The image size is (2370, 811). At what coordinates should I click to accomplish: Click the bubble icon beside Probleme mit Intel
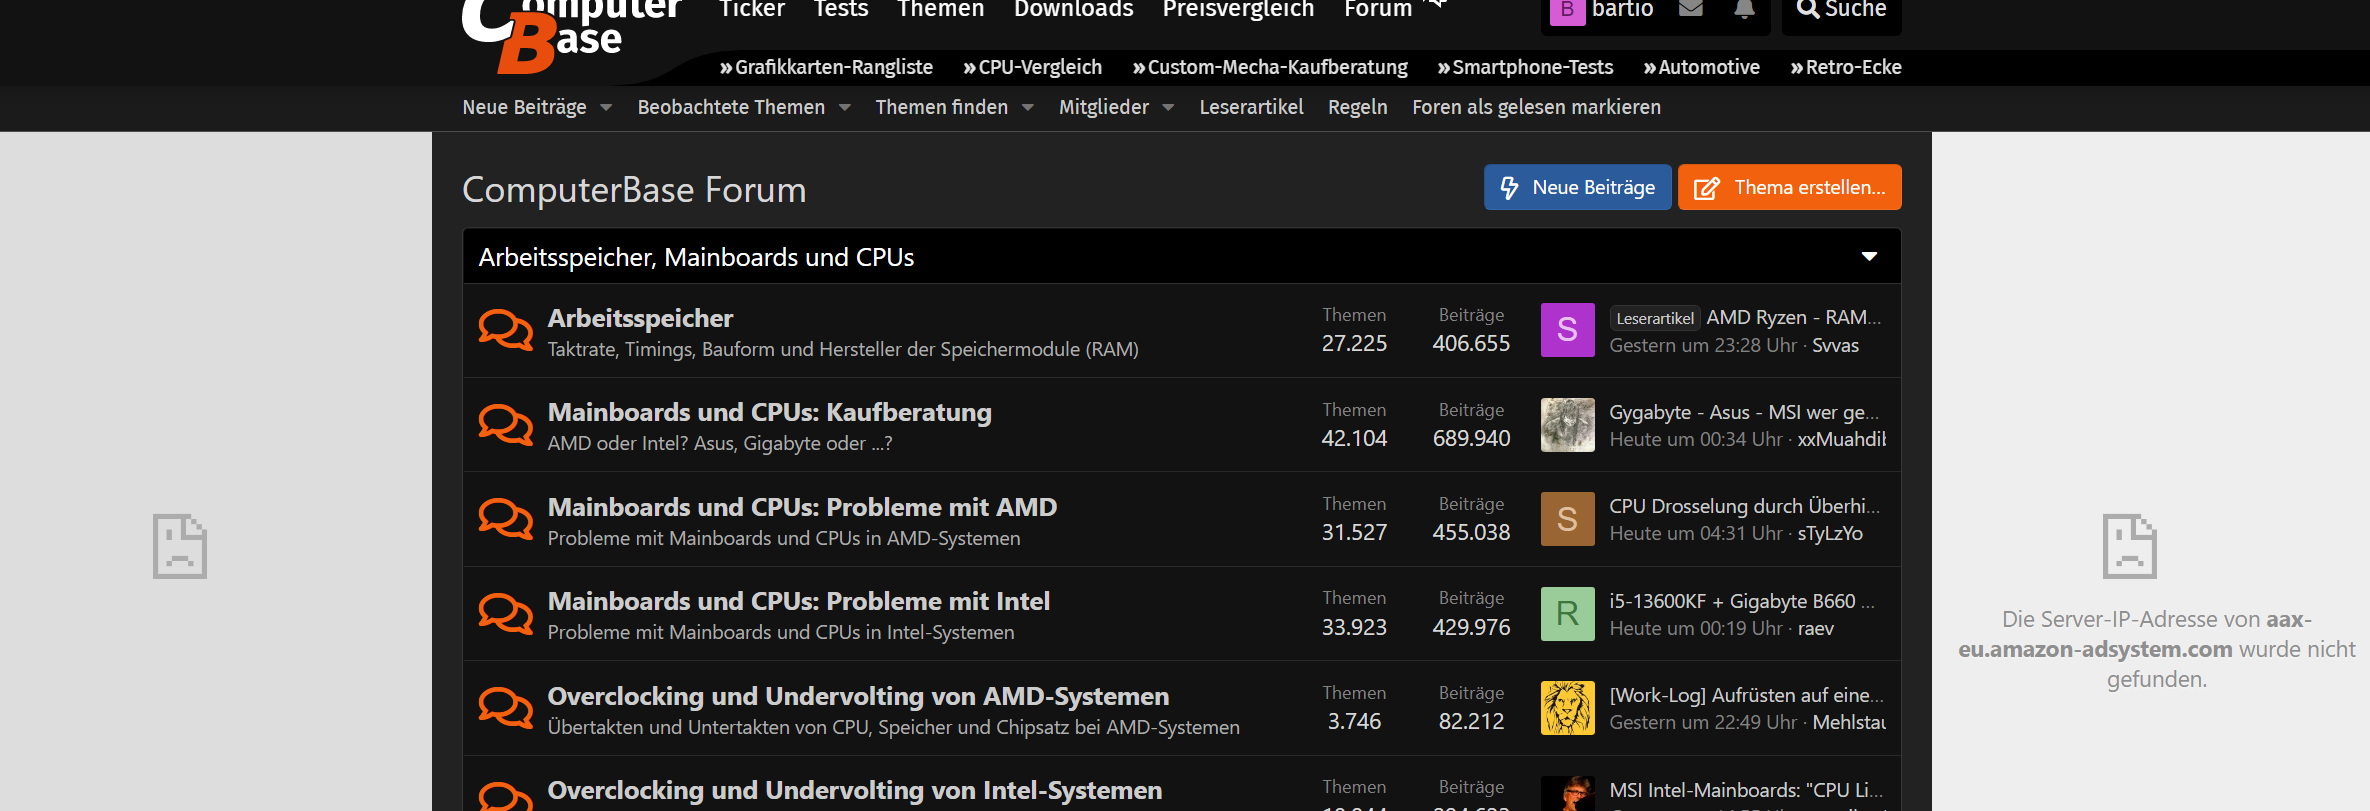tap(506, 613)
